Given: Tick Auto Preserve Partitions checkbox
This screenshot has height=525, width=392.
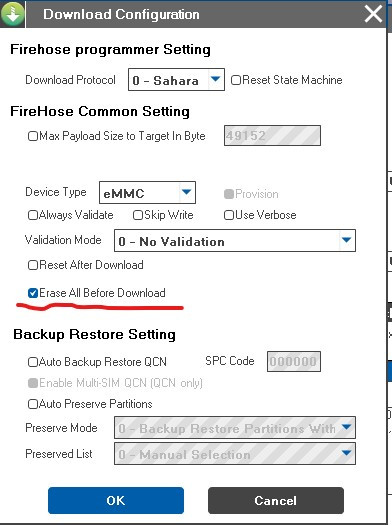Looking at the screenshot, I should [33, 404].
